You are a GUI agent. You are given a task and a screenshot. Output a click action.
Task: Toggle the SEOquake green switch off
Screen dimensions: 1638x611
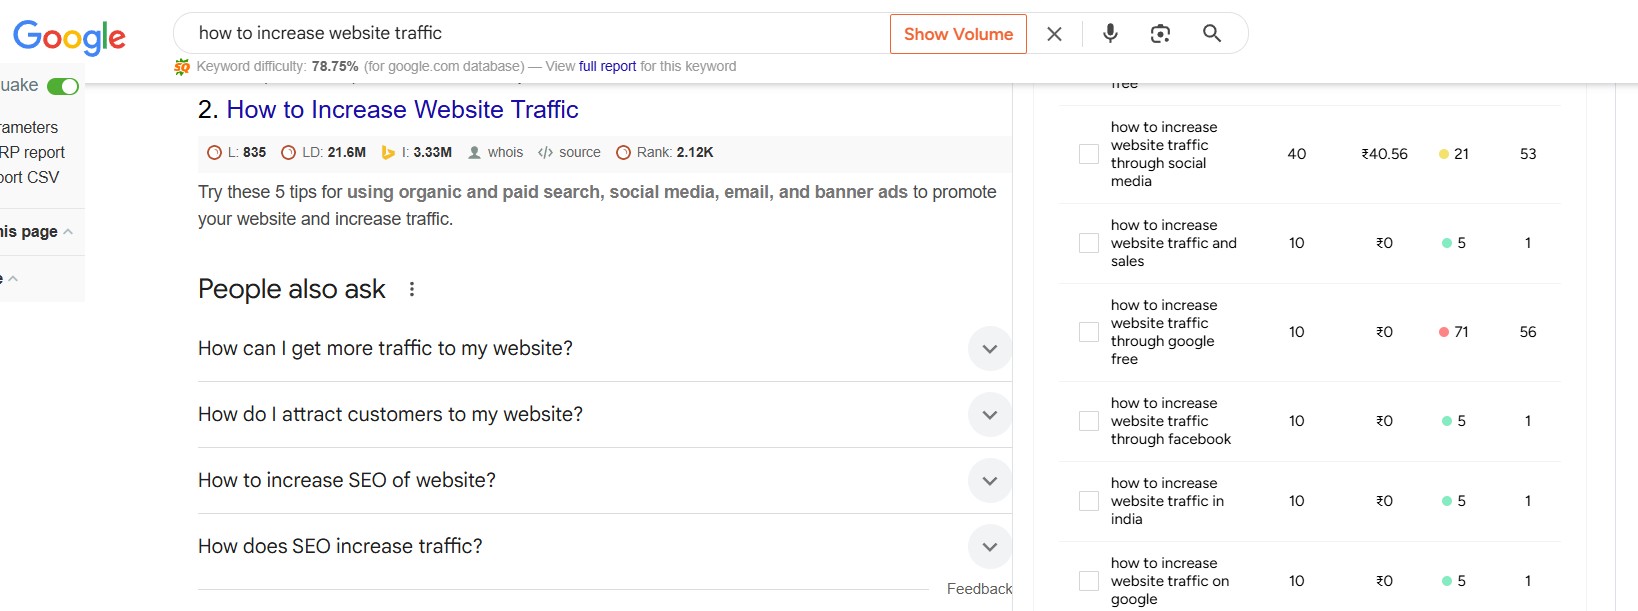[x=63, y=86]
